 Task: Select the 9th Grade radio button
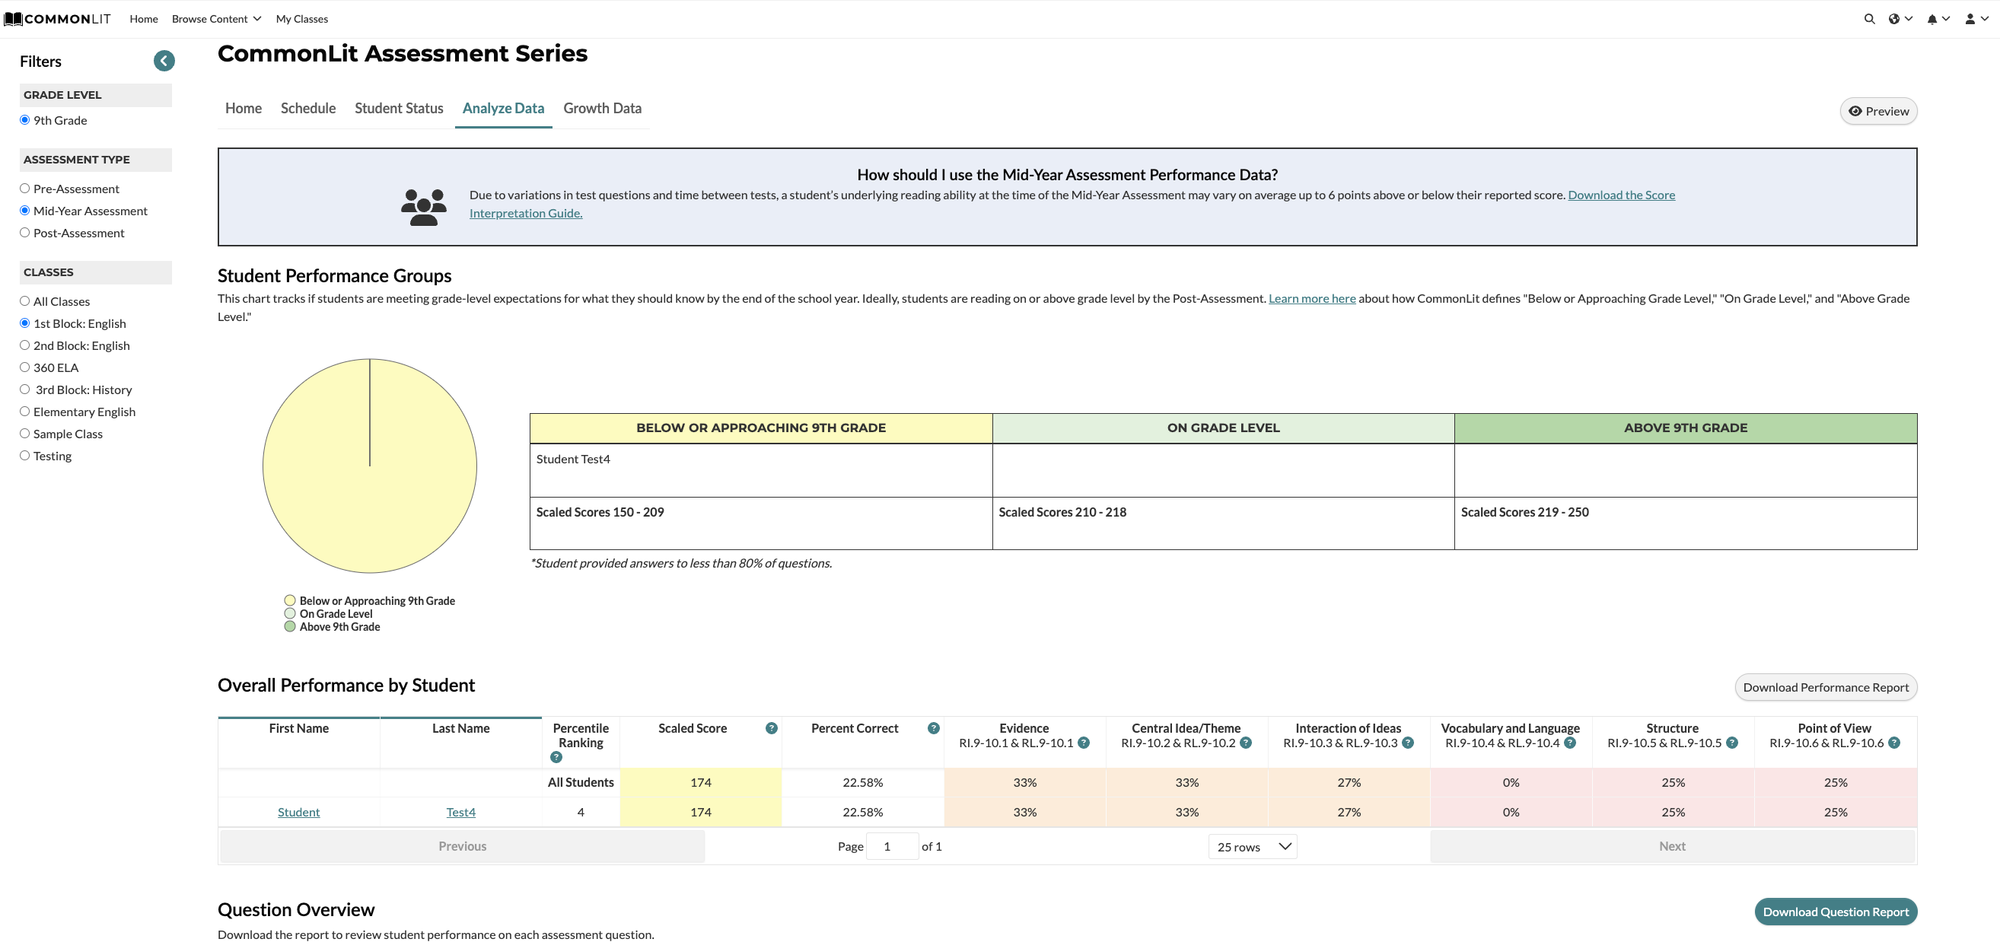pos(25,120)
